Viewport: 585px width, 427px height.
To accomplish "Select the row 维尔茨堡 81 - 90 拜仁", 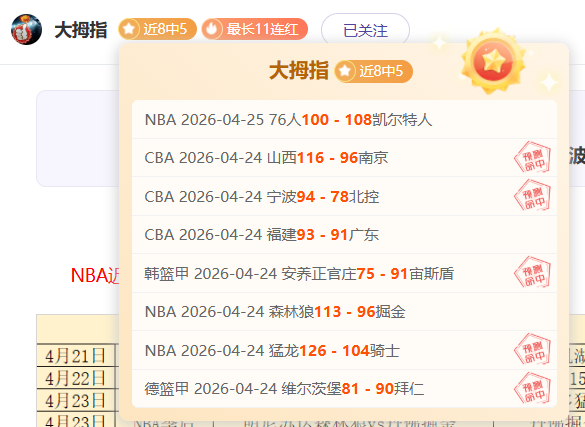I will coord(344,389).
